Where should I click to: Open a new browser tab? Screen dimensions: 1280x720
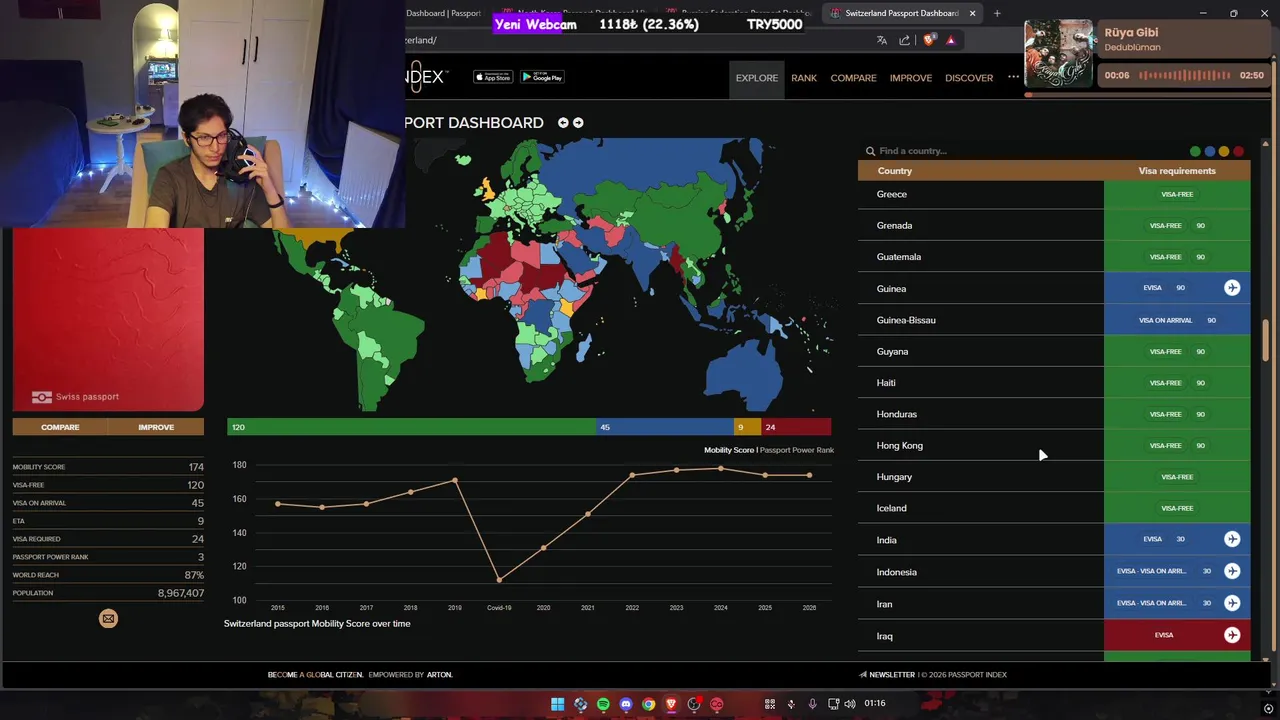[x=997, y=13]
